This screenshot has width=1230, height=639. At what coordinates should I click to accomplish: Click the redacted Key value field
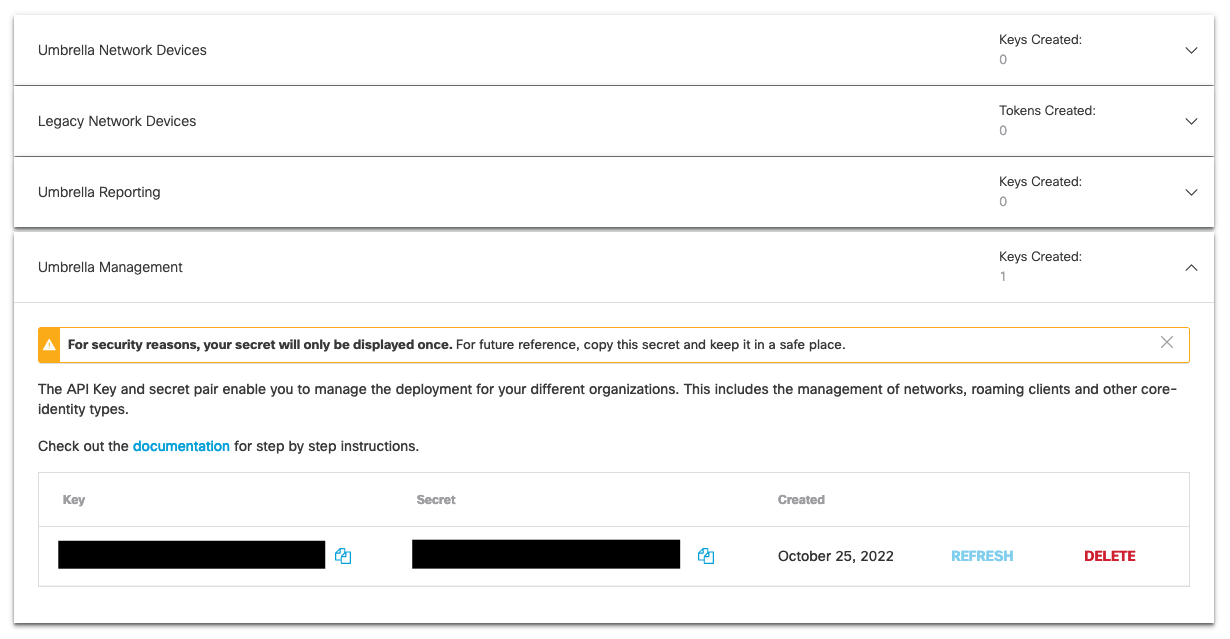coord(192,555)
